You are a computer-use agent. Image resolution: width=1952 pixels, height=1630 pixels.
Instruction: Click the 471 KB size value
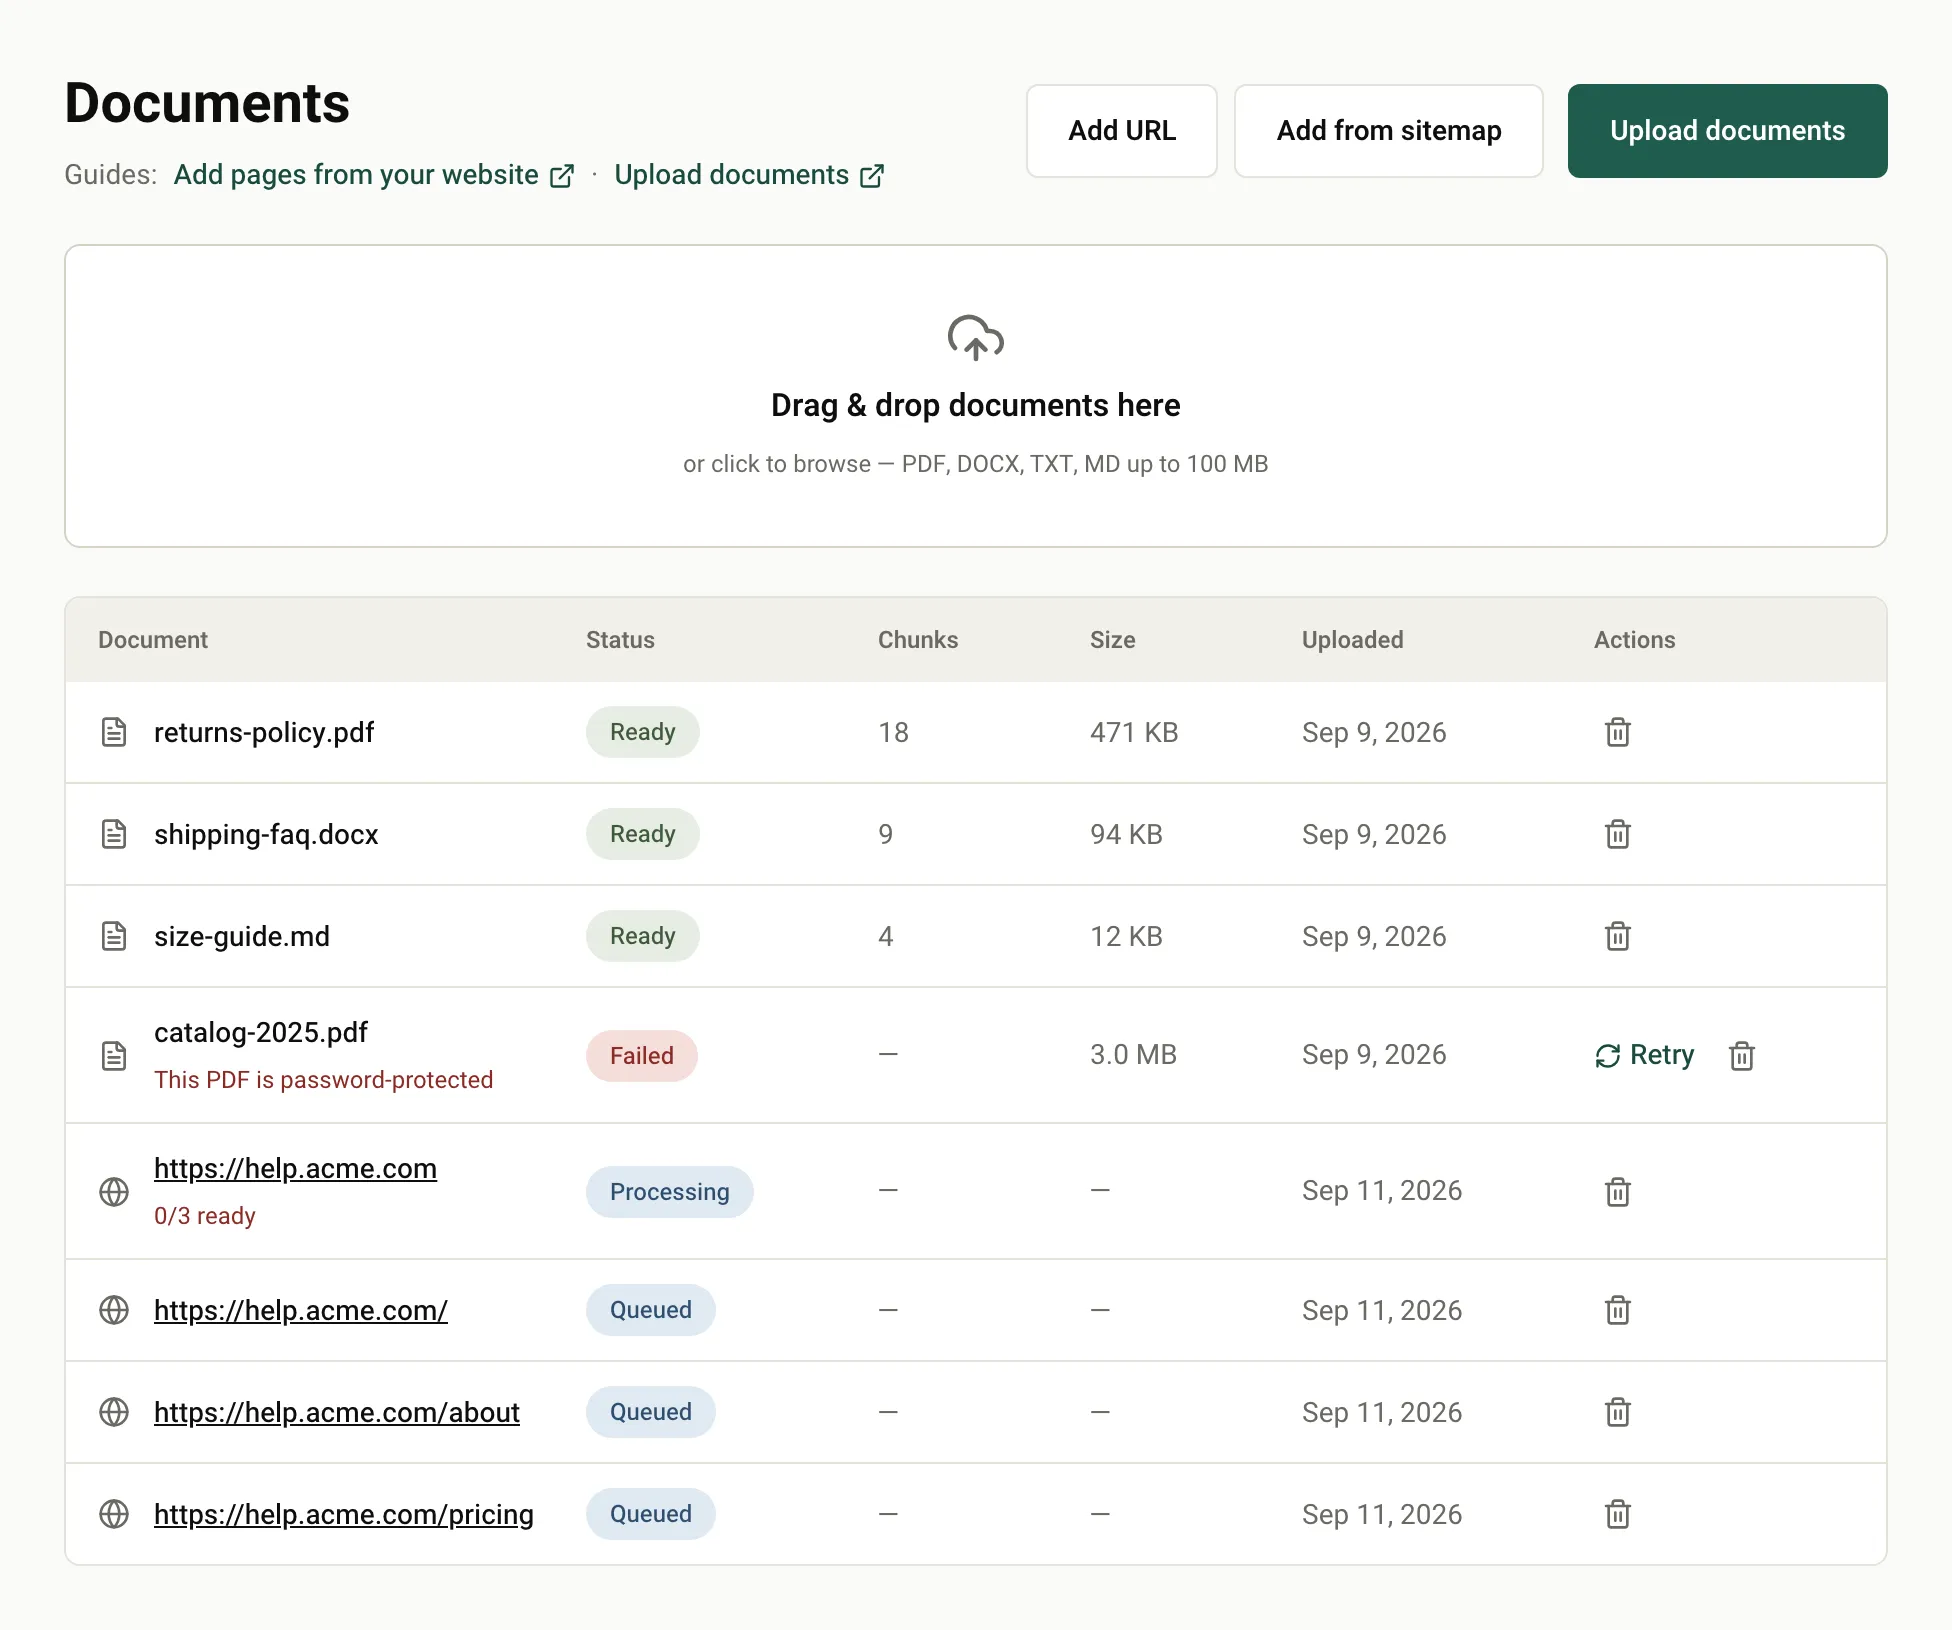point(1134,732)
